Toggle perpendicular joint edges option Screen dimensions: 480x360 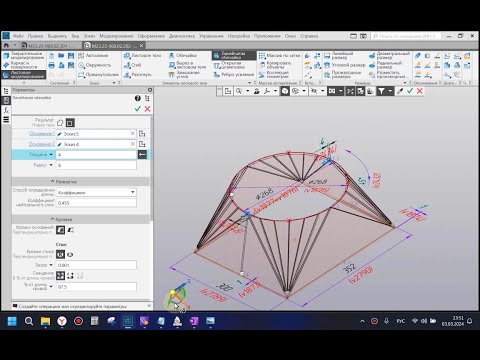click(60, 254)
